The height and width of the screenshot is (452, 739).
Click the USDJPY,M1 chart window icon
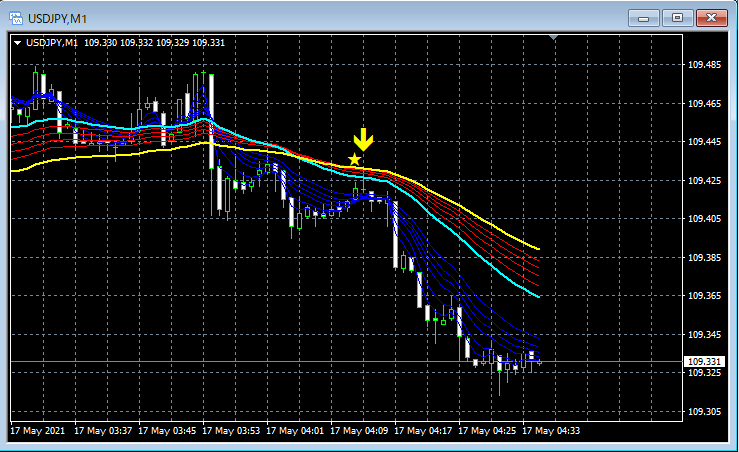(16, 19)
